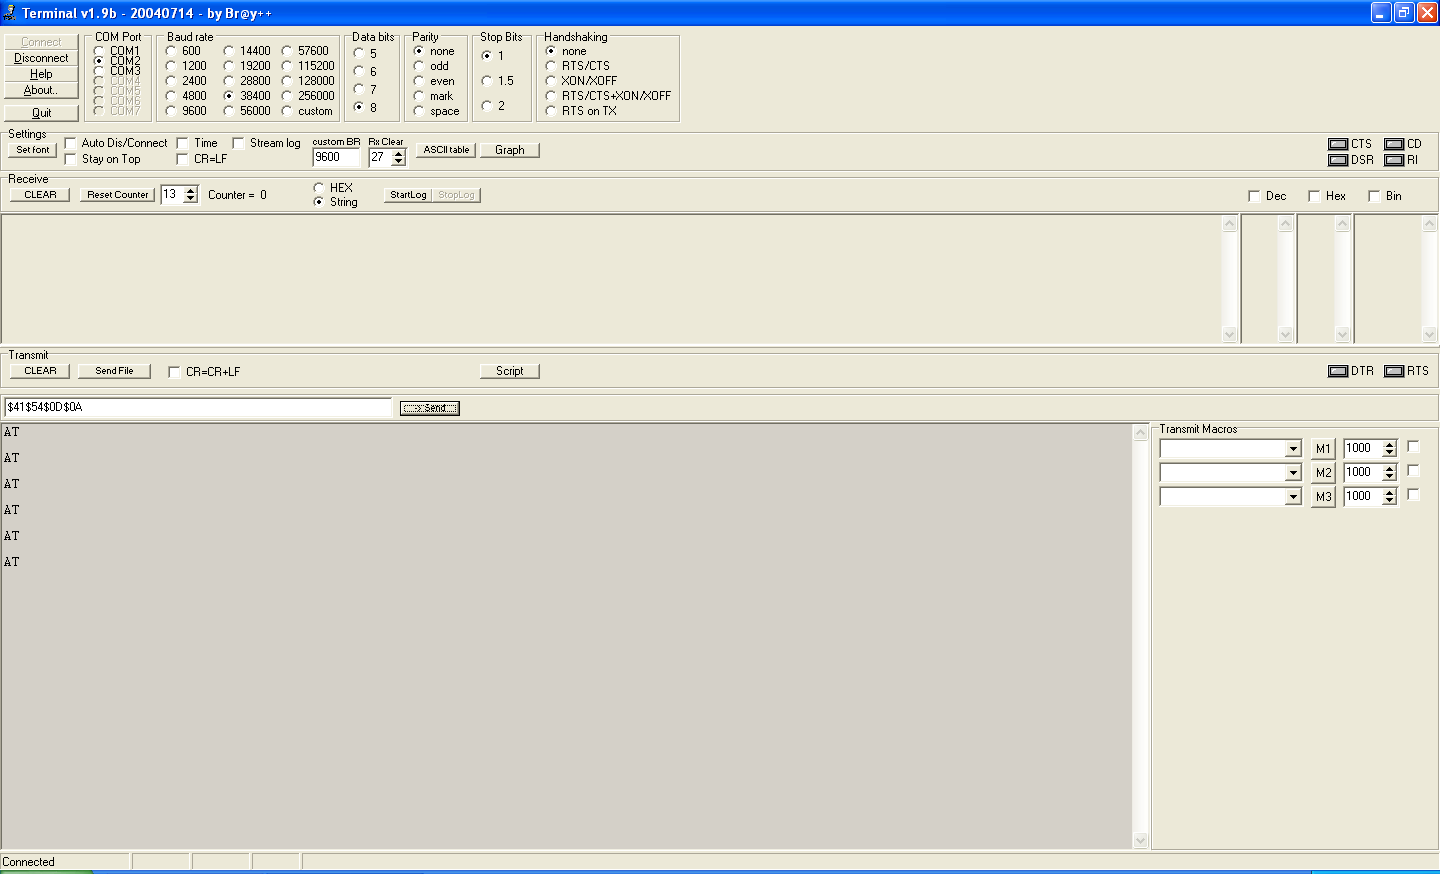Toggle the DTR indicator button

1338,371
